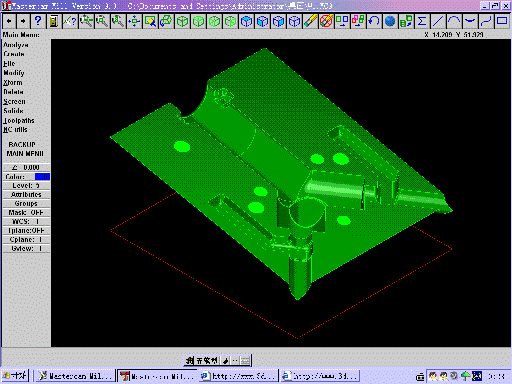Image resolution: width=512 pixels, height=384 pixels.
Task: Open the Groups button
Action: [26, 204]
